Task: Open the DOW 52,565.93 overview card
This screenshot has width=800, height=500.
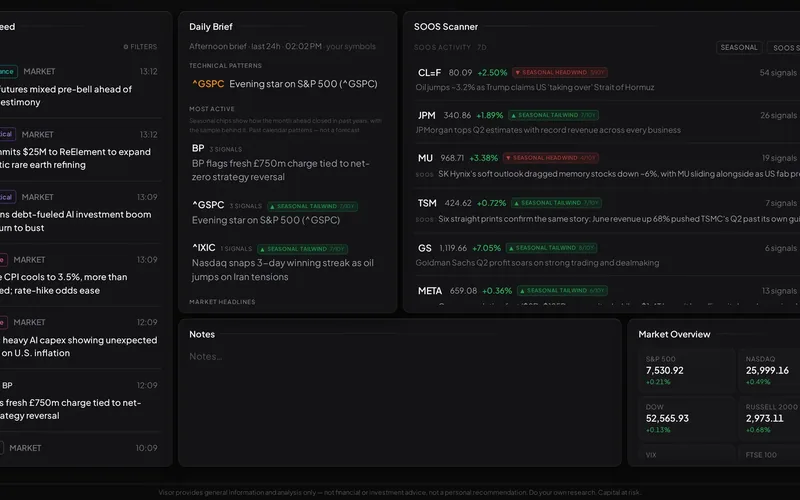Action: point(686,418)
